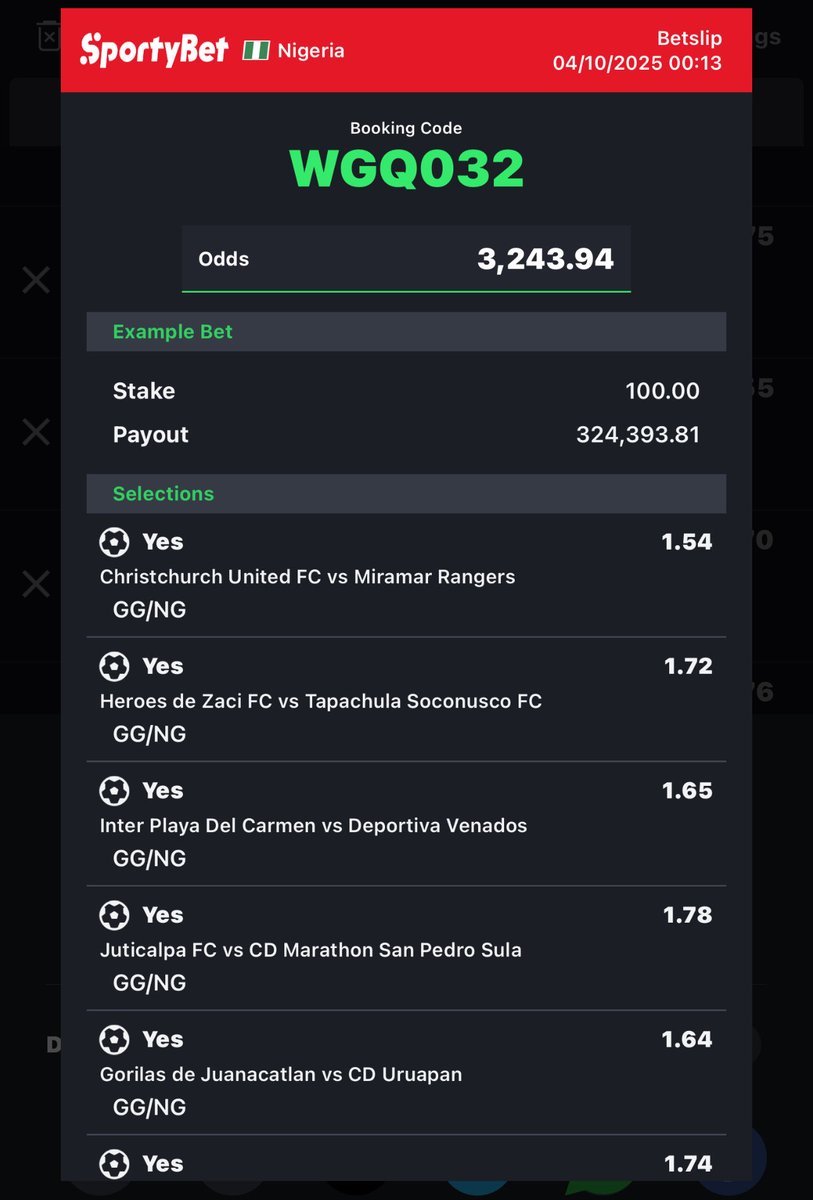Open the Selections section header
The height and width of the screenshot is (1200, 813).
click(406, 494)
